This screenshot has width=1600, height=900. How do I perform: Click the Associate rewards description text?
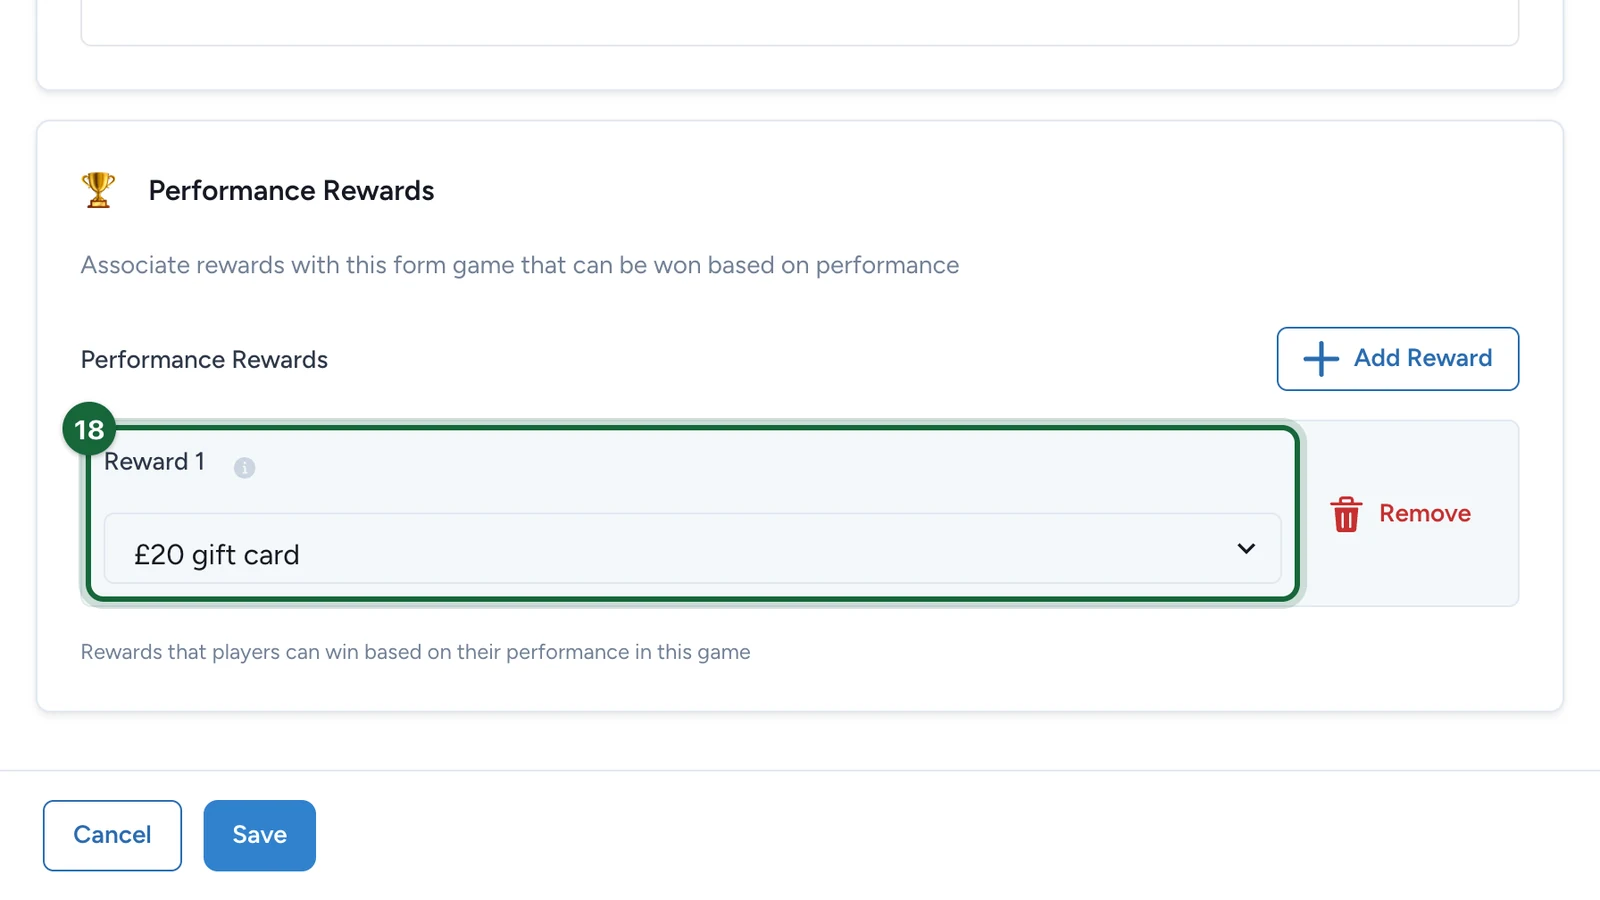point(520,265)
